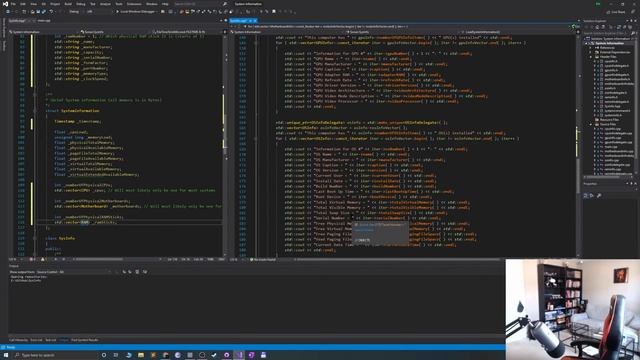Switch to main.cpp tab in left editor
640x360 pixels.
click(x=44, y=20)
